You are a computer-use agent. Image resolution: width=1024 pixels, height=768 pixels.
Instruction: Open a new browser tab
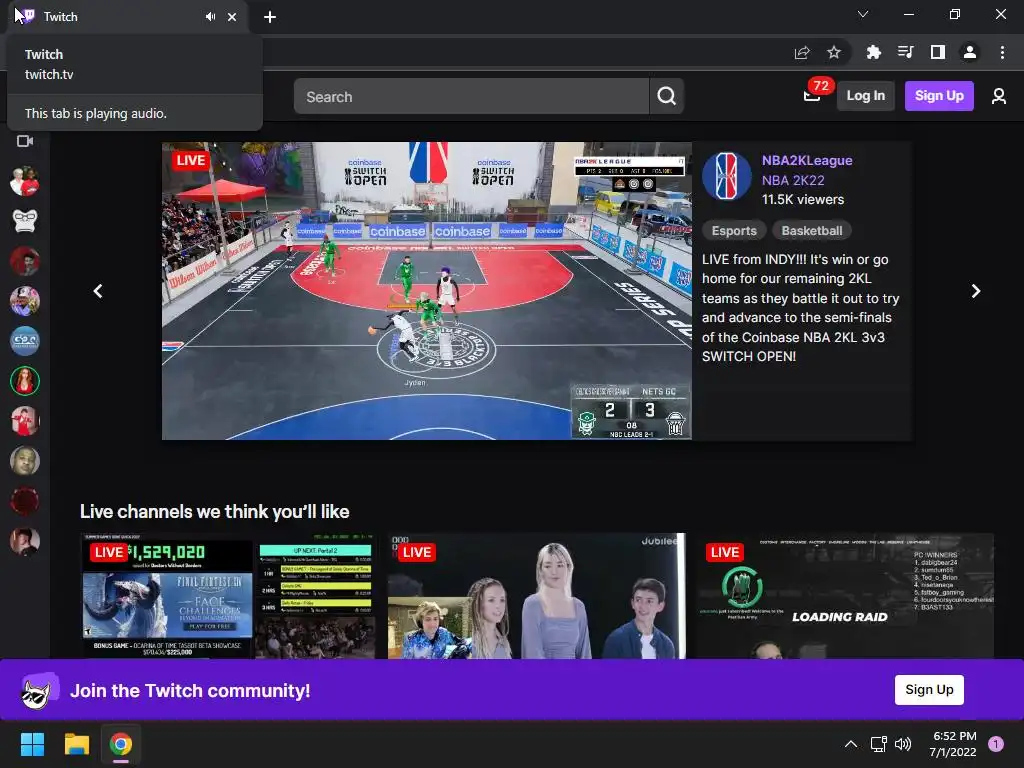pos(270,17)
